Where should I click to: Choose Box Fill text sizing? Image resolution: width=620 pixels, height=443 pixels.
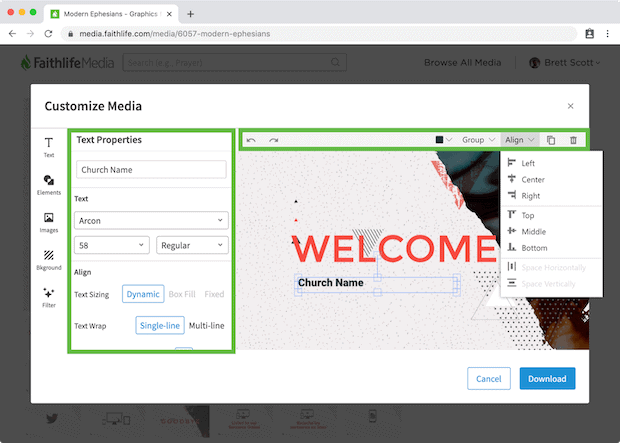click(x=182, y=294)
